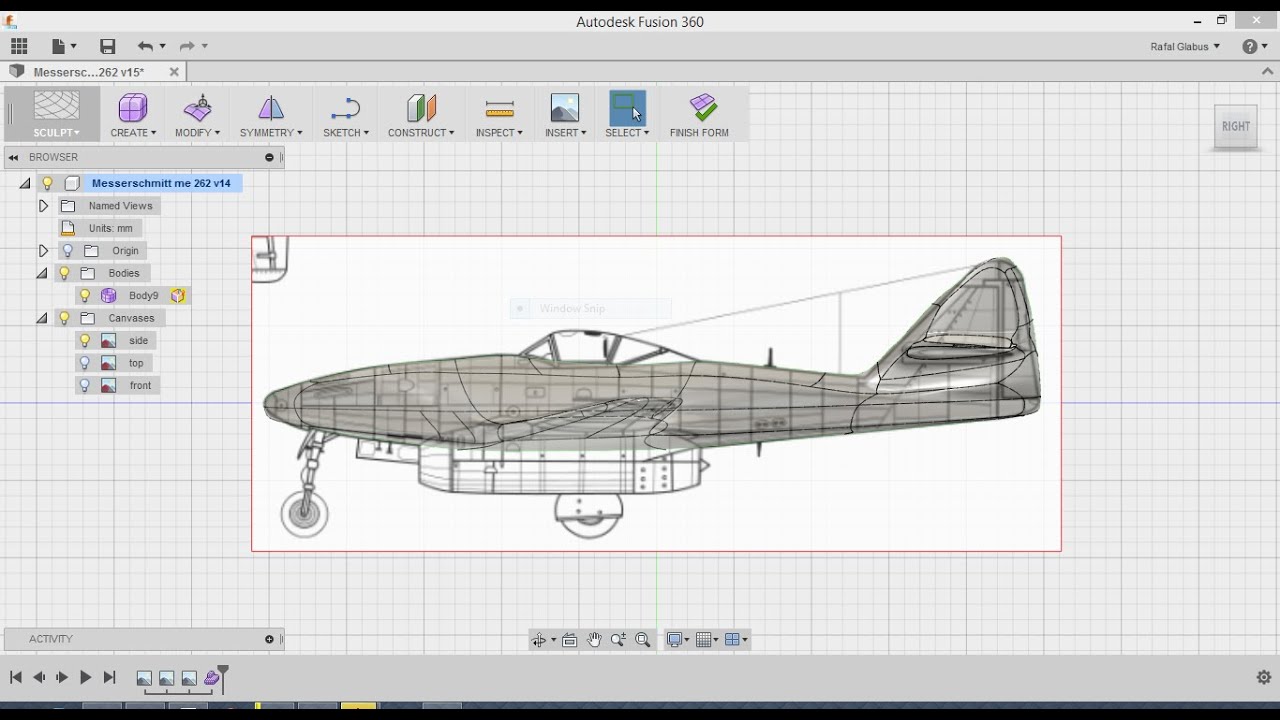Open the INSERT menu label
The image size is (1280, 720).
566,133
